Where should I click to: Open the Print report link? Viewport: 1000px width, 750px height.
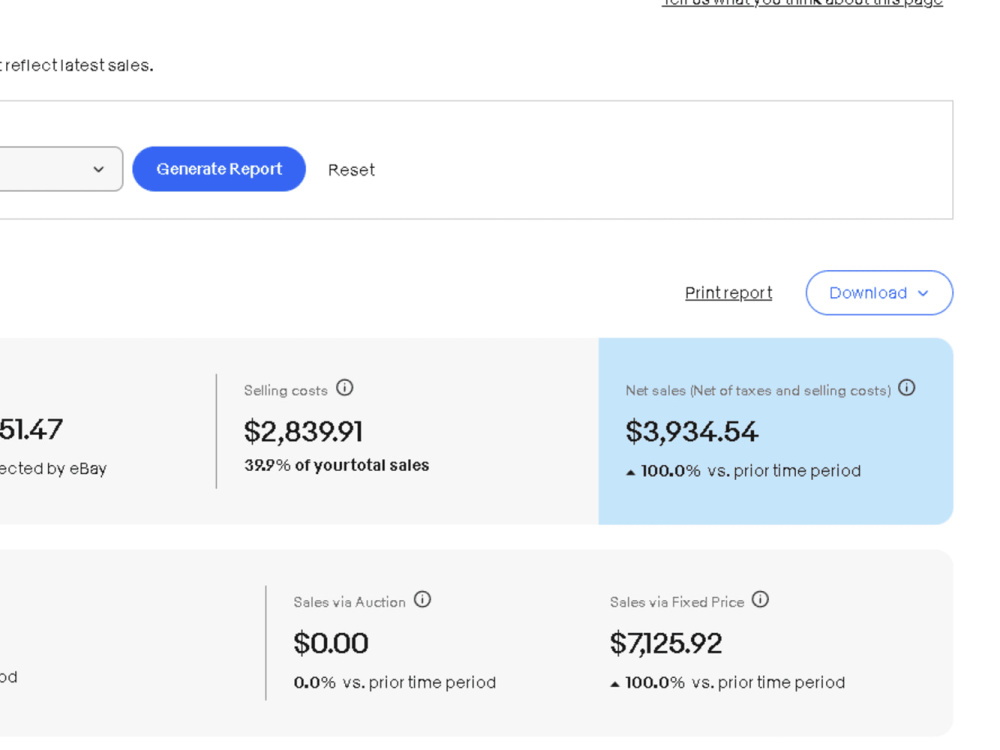[728, 293]
